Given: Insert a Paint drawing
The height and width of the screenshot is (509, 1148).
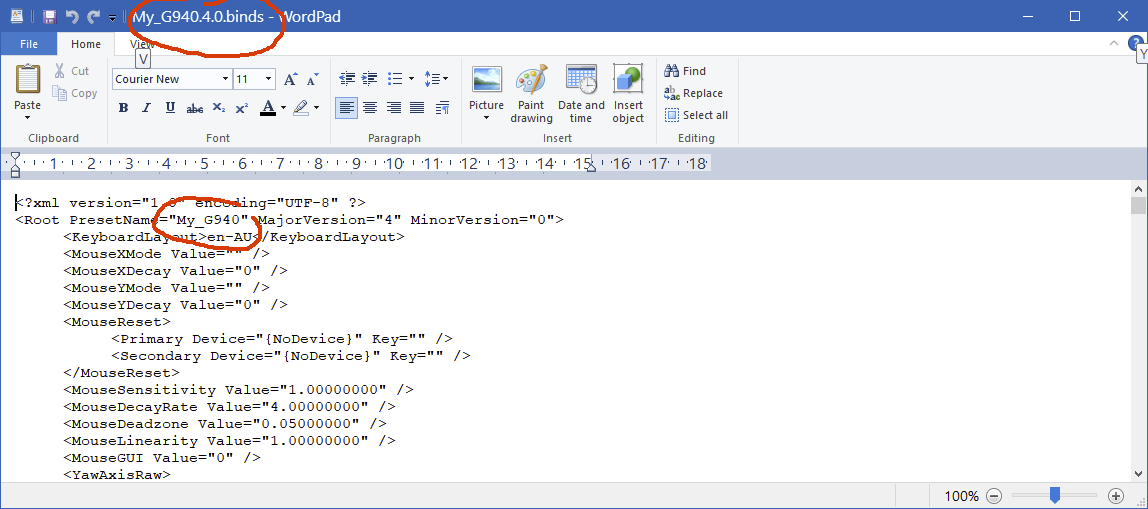Looking at the screenshot, I should (532, 94).
